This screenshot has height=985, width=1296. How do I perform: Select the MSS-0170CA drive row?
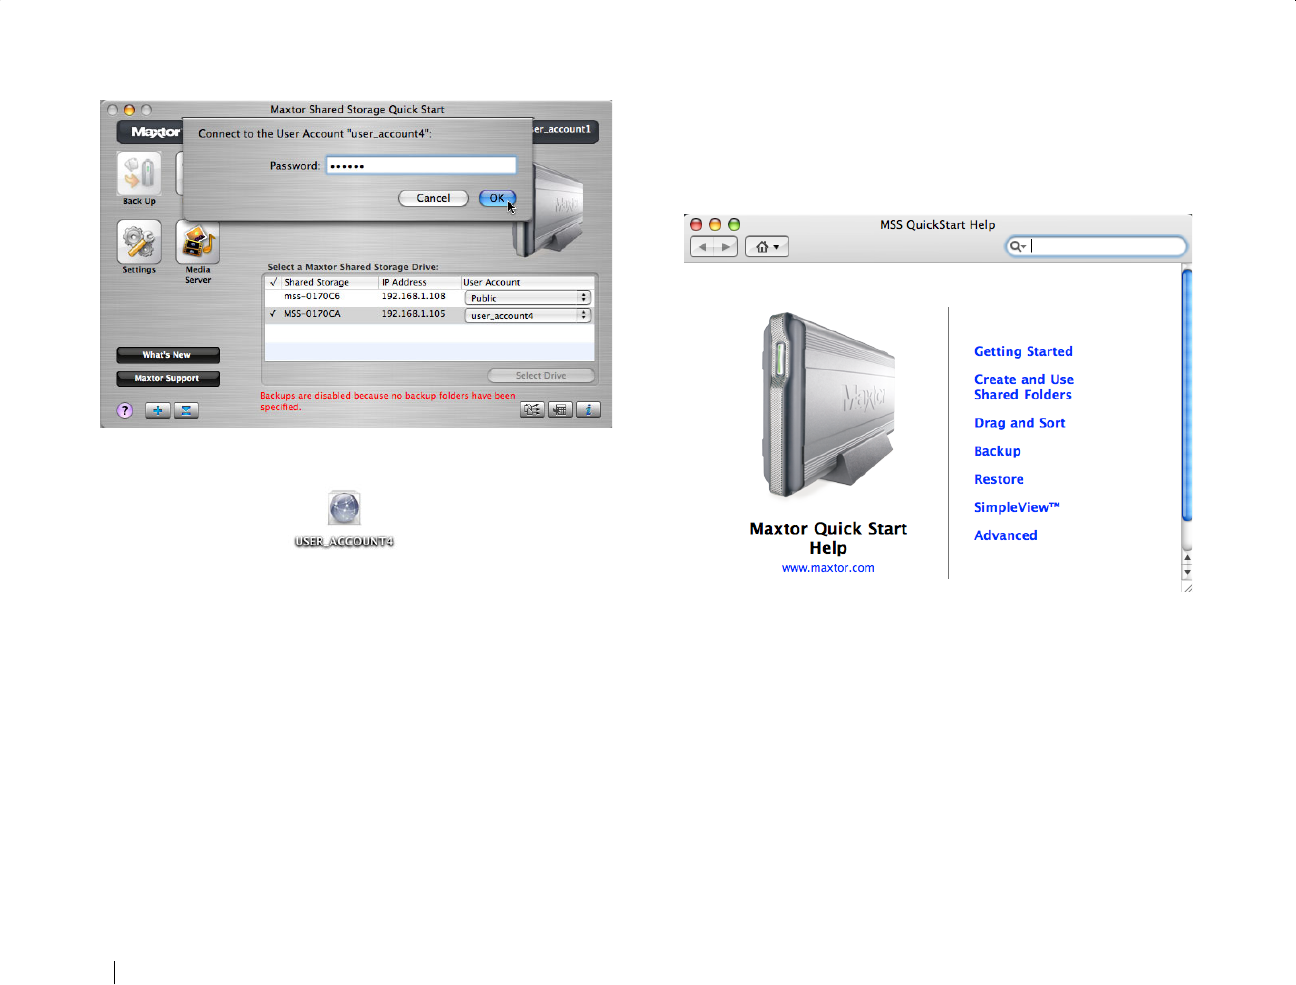(429, 314)
